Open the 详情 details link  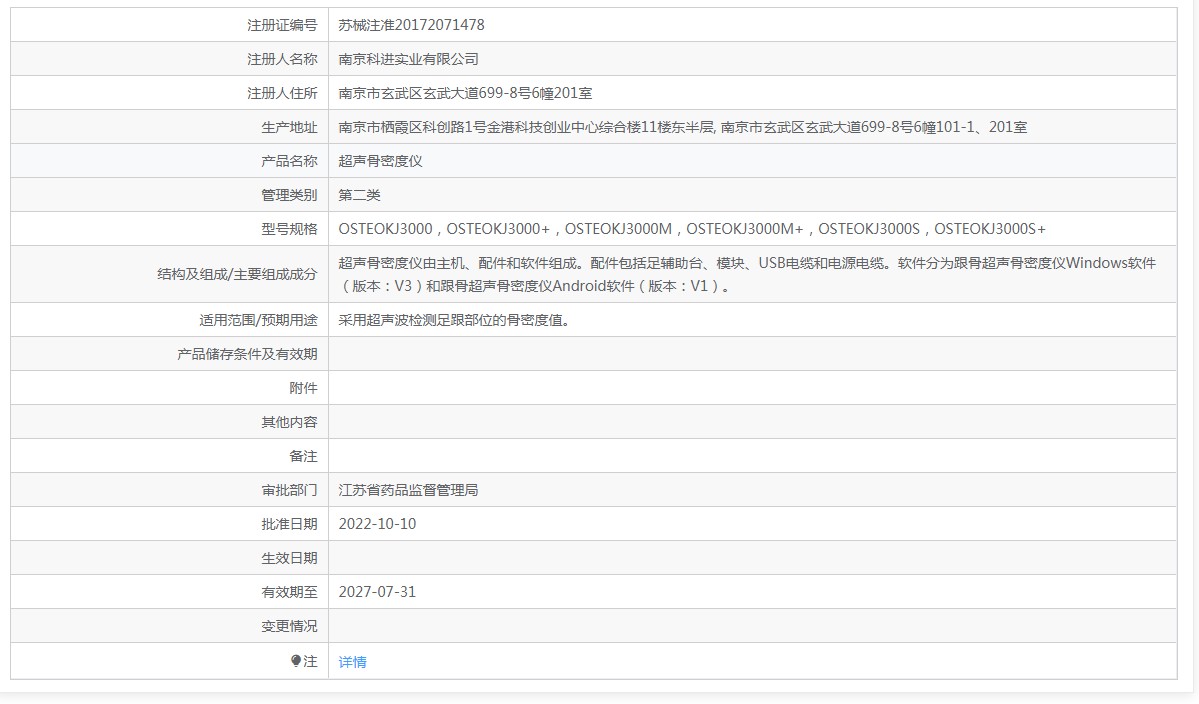[353, 662]
